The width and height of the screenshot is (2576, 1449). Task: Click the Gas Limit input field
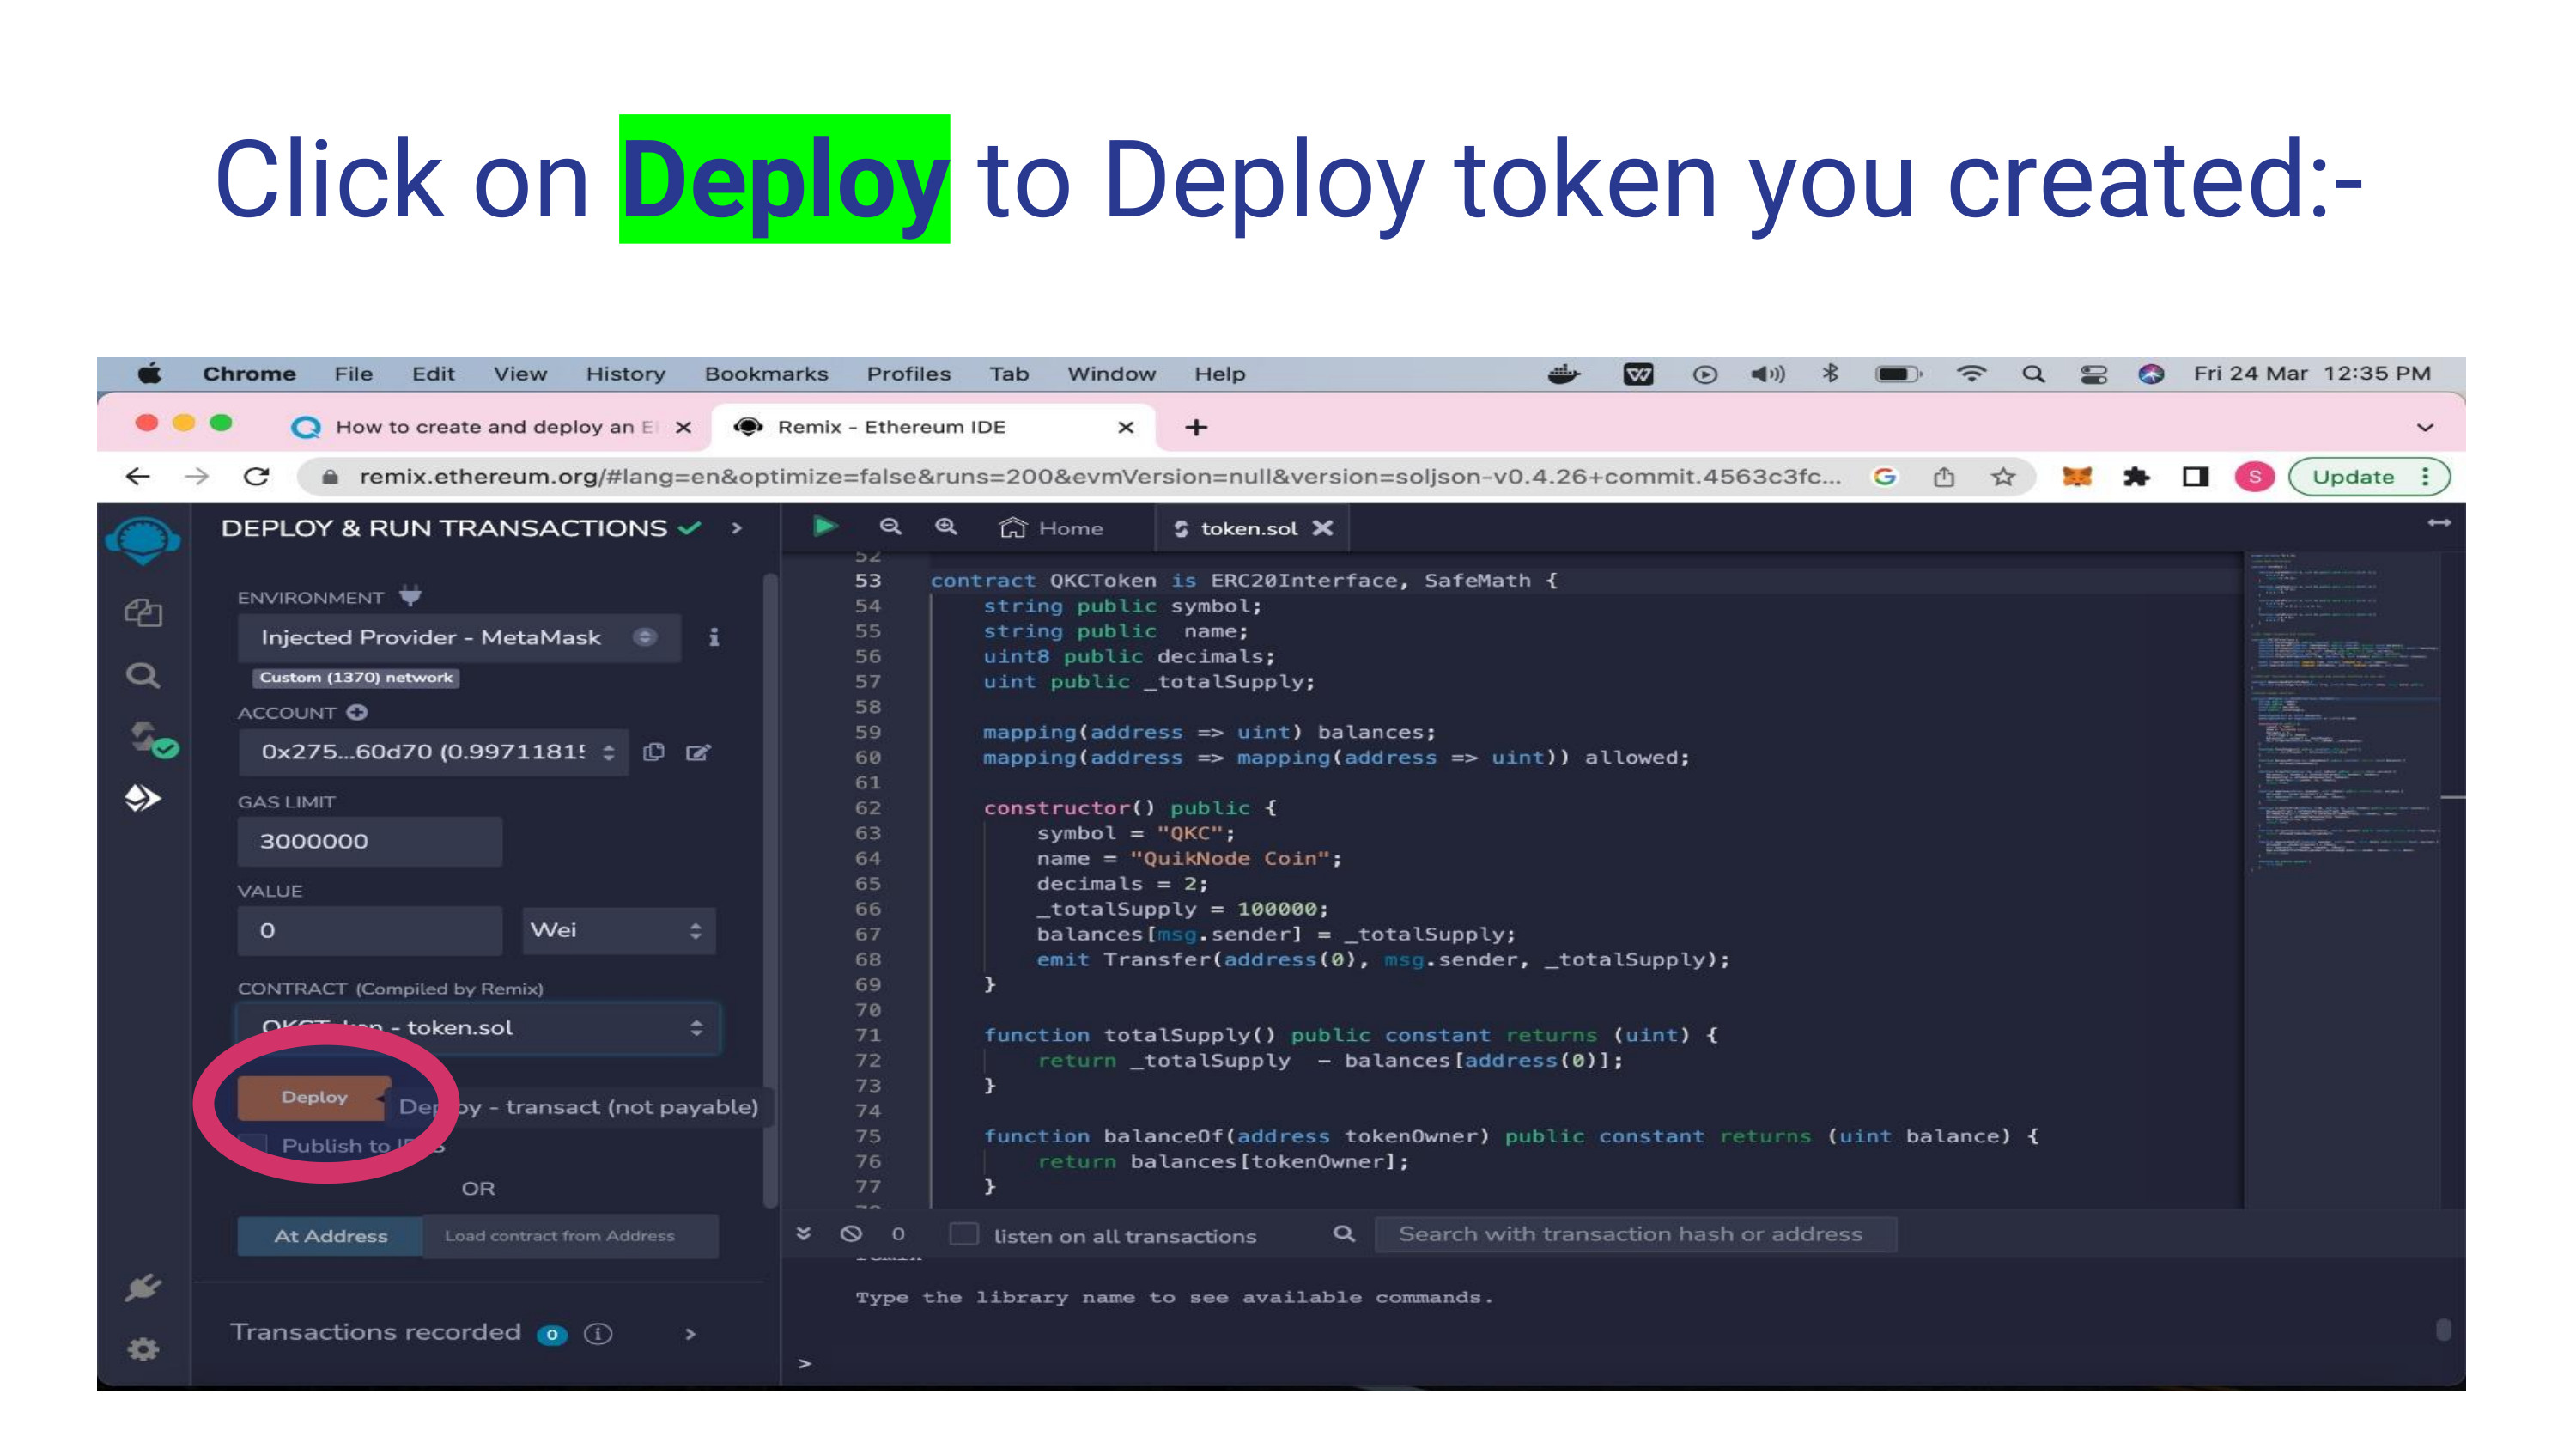369,841
